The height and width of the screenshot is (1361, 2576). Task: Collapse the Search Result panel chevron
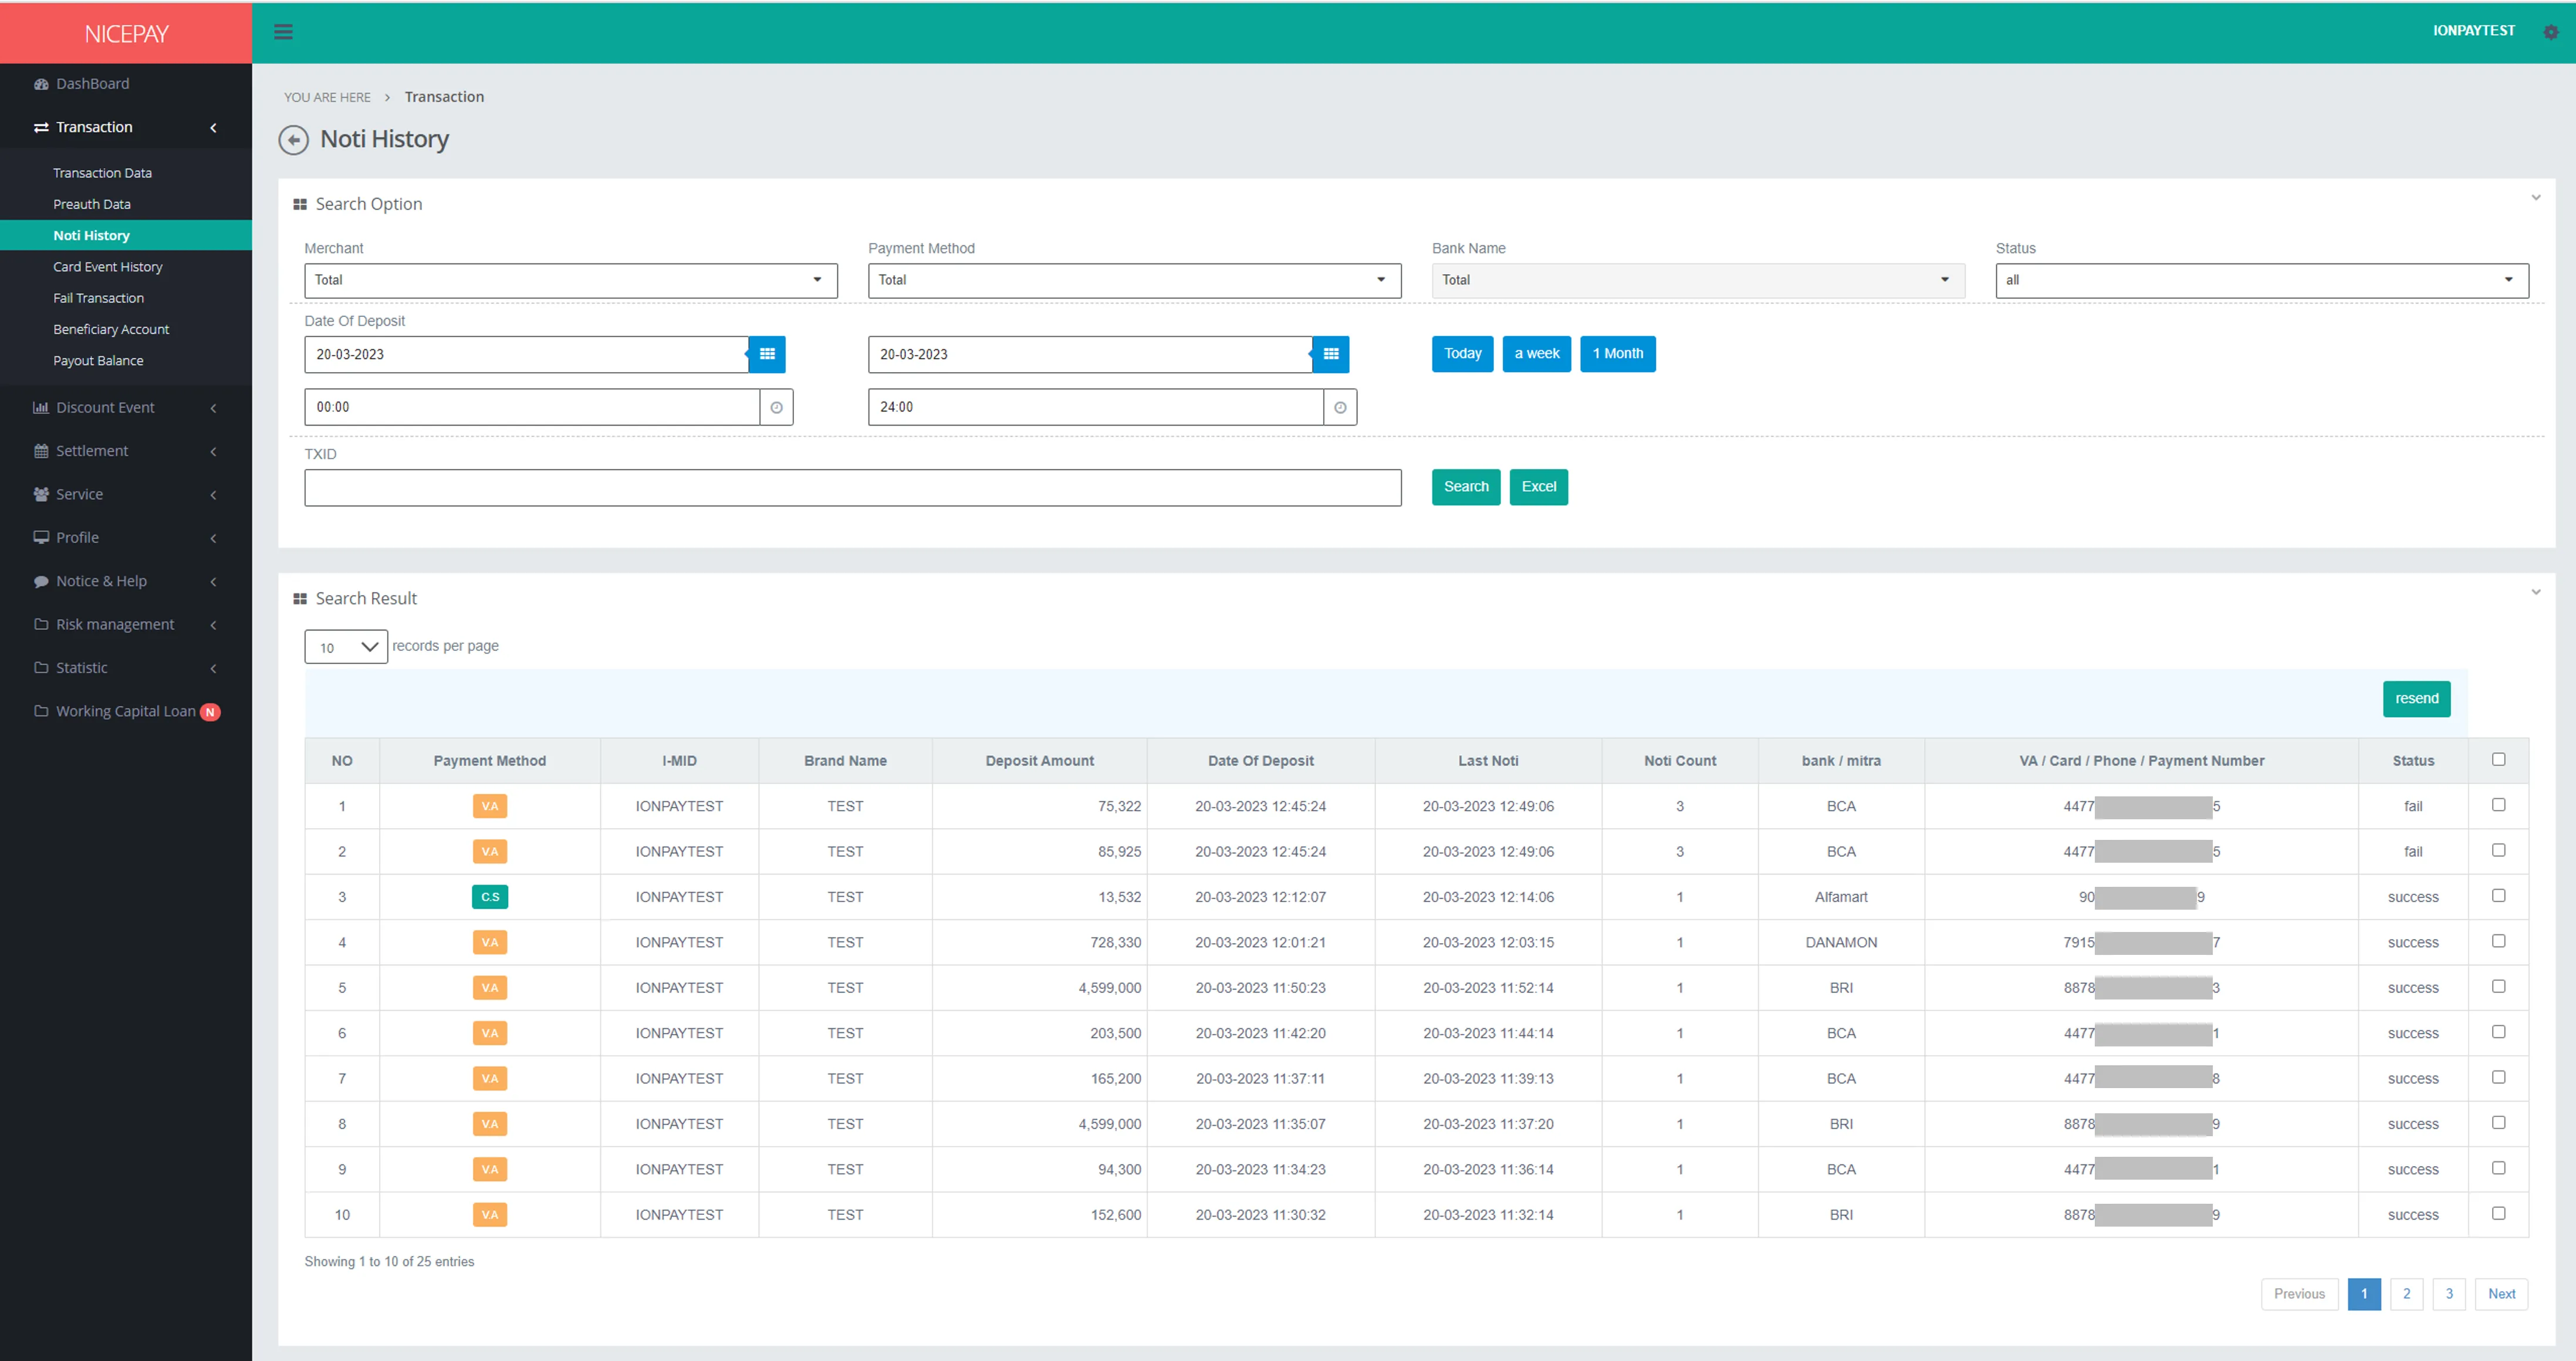(2536, 592)
